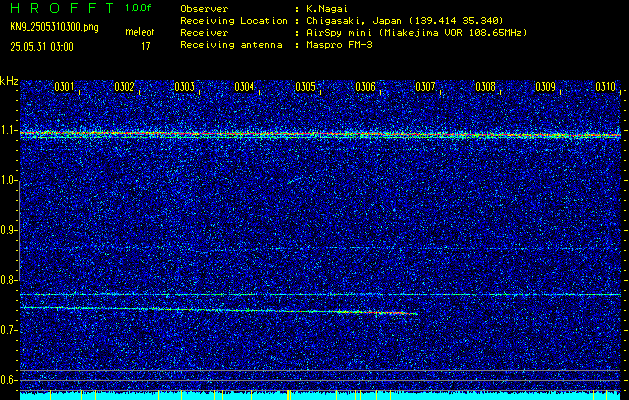The image size is (629, 400).
Task: Click the 1.0 kHz axis label
Action: pyautogui.click(x=8, y=181)
